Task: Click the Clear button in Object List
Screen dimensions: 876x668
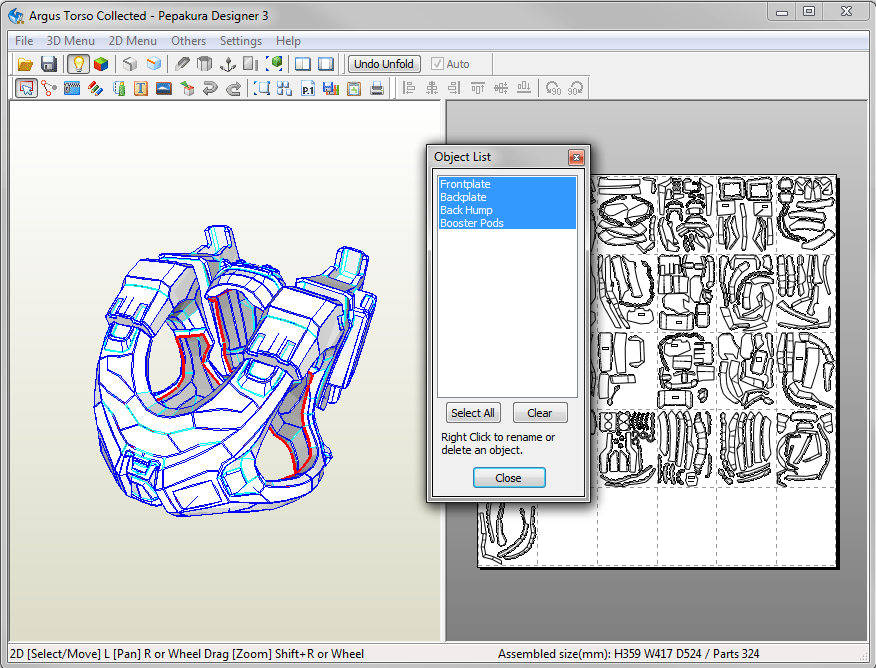Action: [540, 413]
